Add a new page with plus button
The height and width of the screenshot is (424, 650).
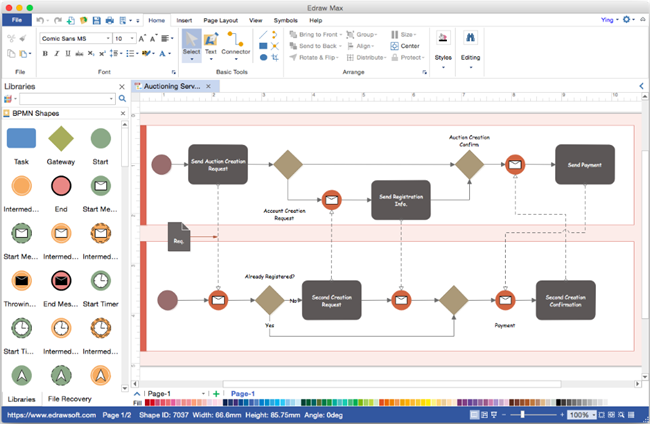pos(217,394)
